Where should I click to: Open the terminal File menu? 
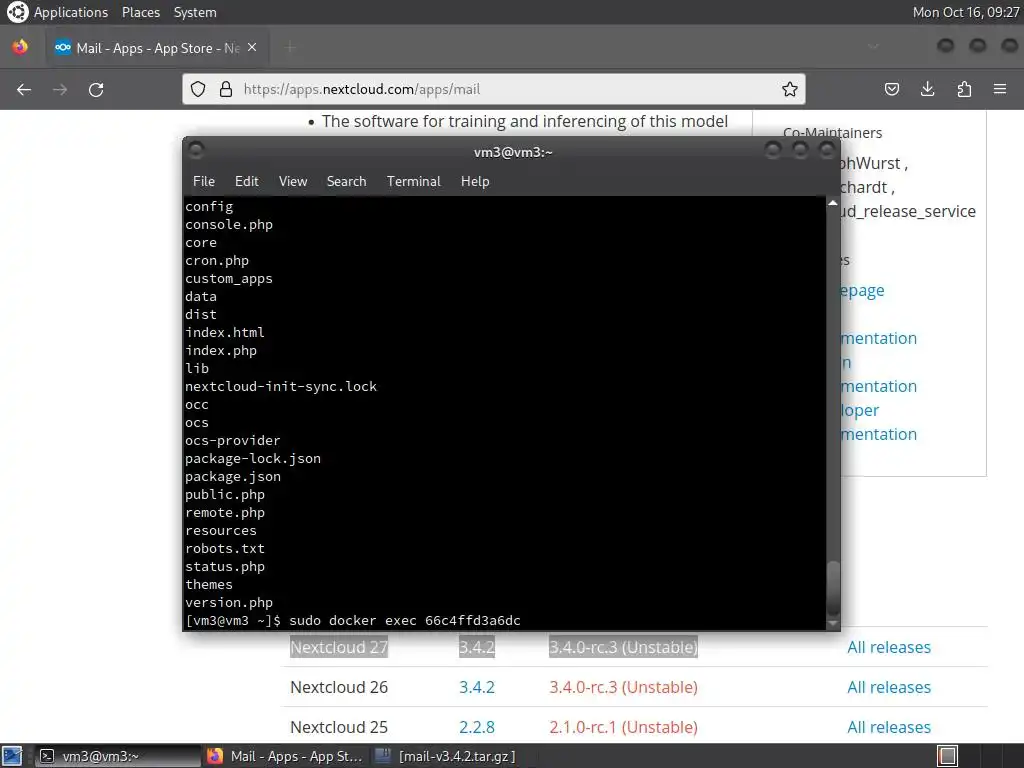[204, 182]
